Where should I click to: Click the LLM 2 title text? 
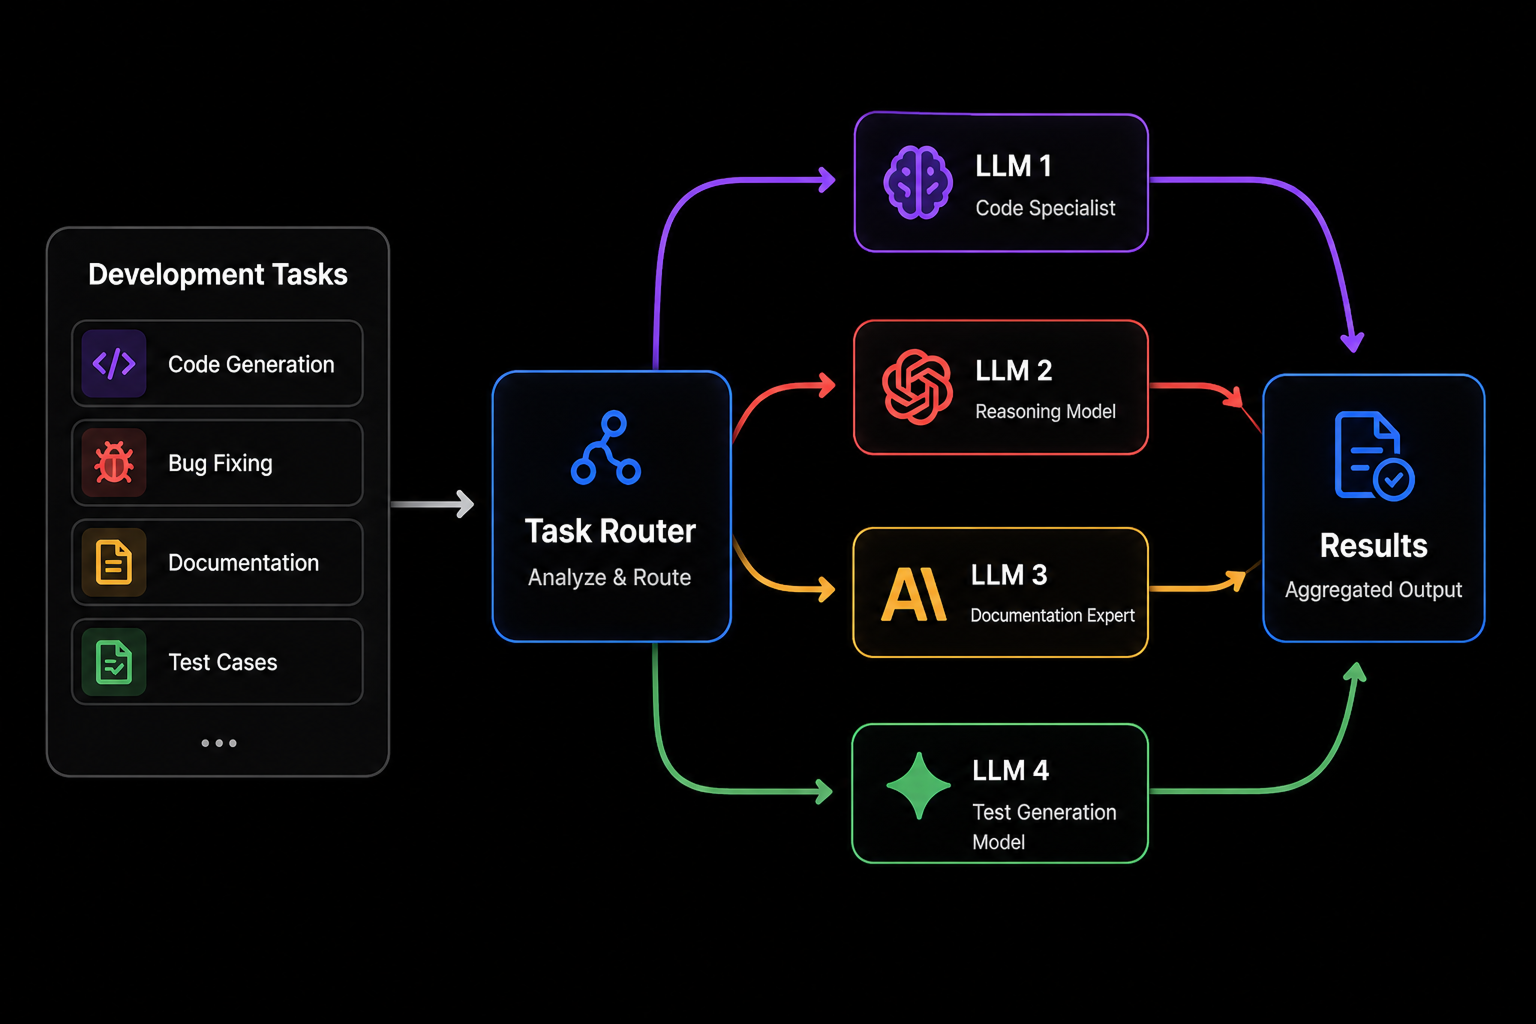1014,371
